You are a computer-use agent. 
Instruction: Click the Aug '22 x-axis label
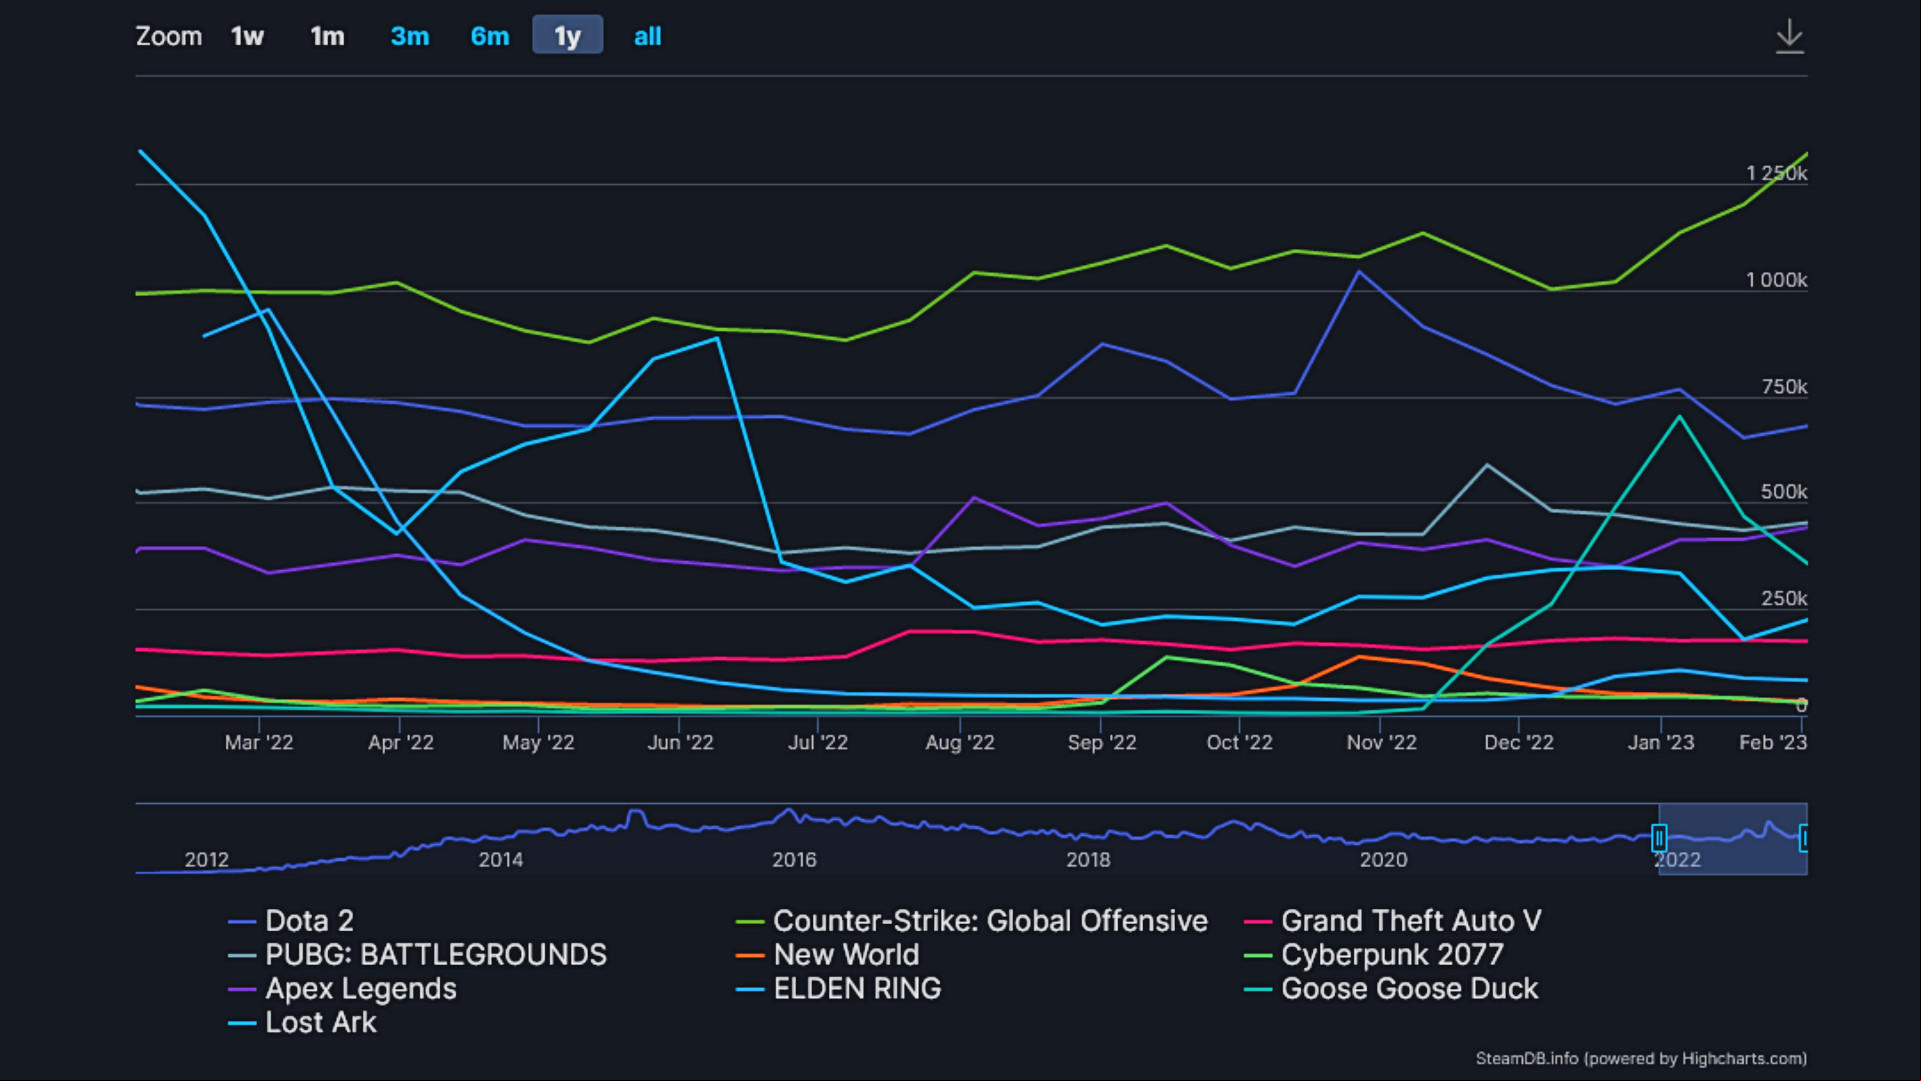click(959, 742)
